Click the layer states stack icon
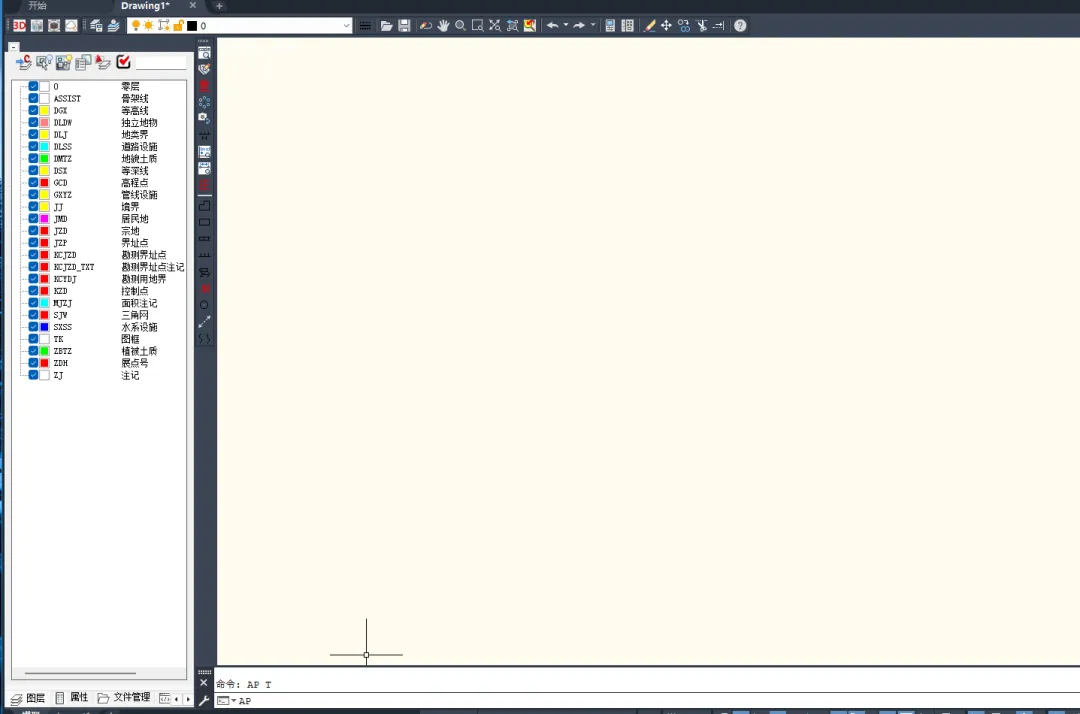 point(114,25)
